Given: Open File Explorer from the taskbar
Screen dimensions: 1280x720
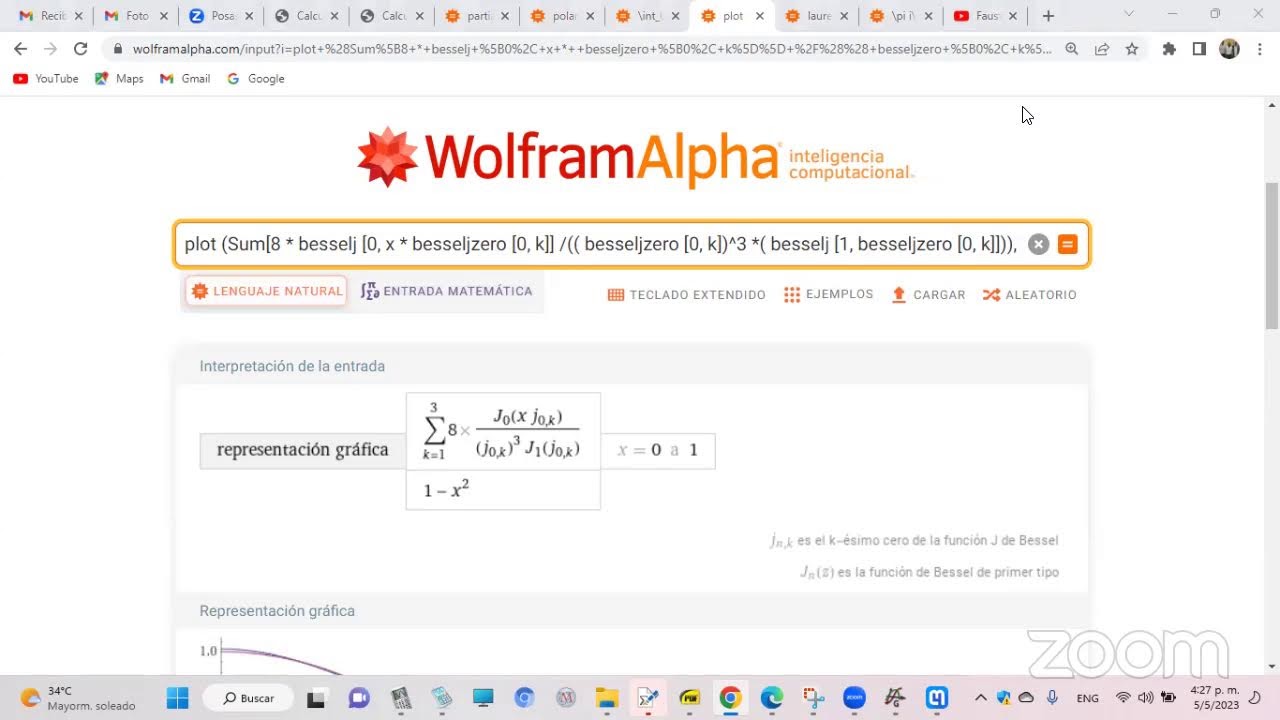Looking at the screenshot, I should [606, 698].
